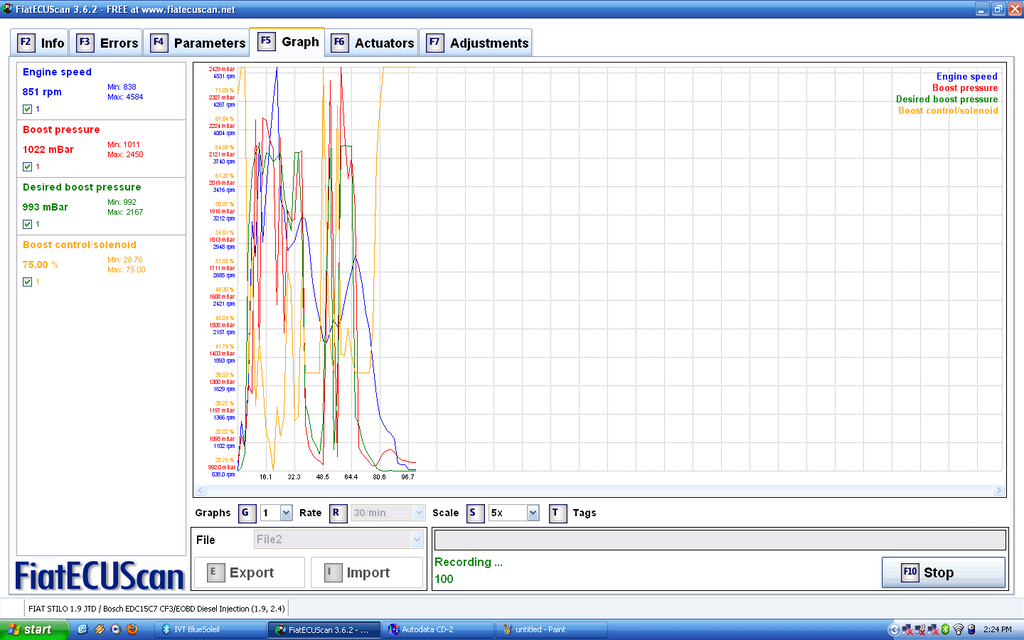Toggle Boost pressure graph checkbox
1024x640 pixels.
pos(27,167)
